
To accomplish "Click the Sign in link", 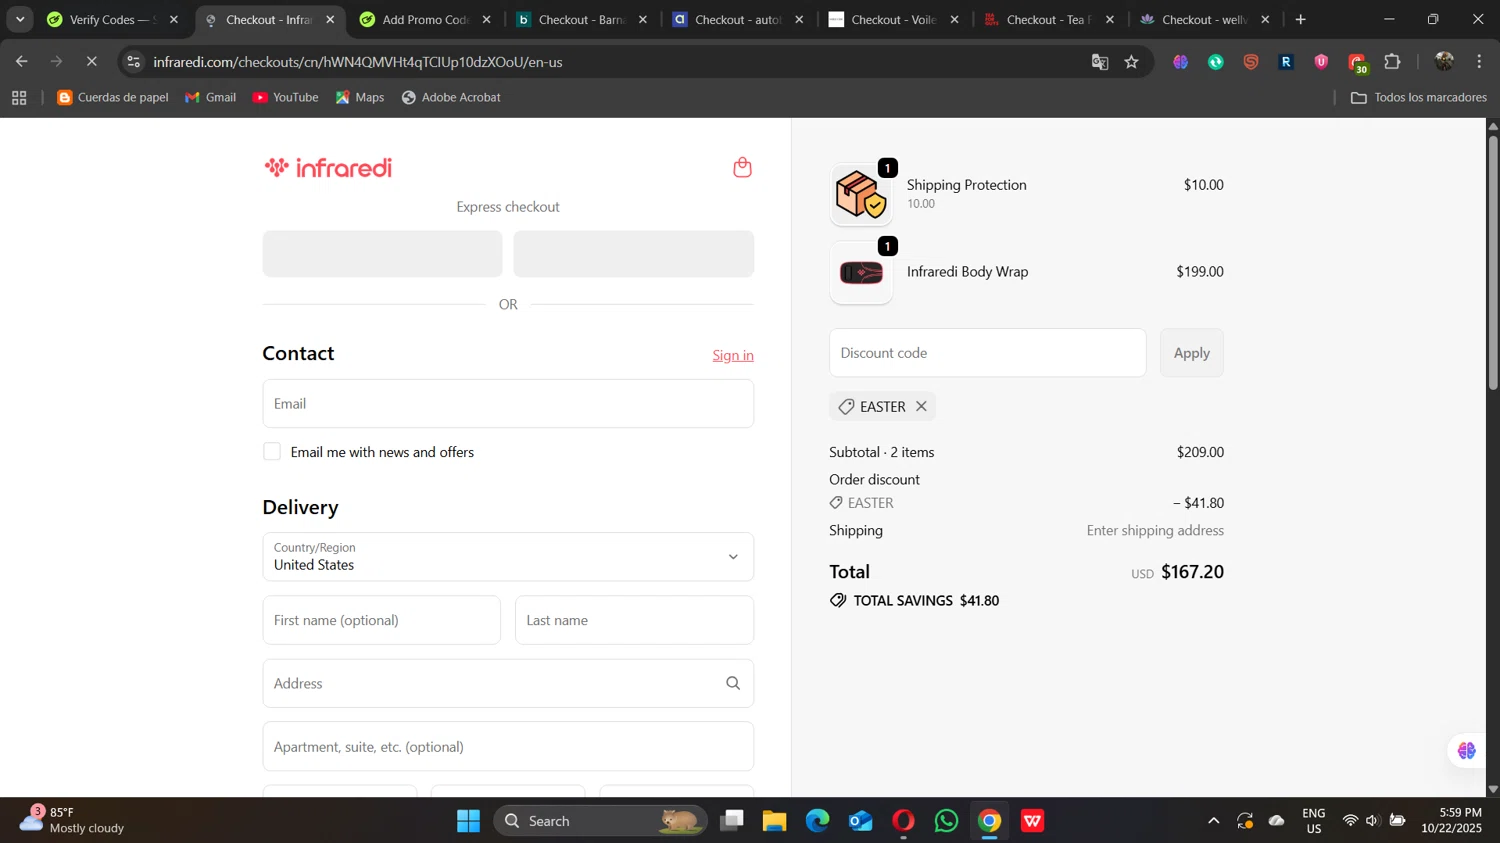I will coord(733,355).
